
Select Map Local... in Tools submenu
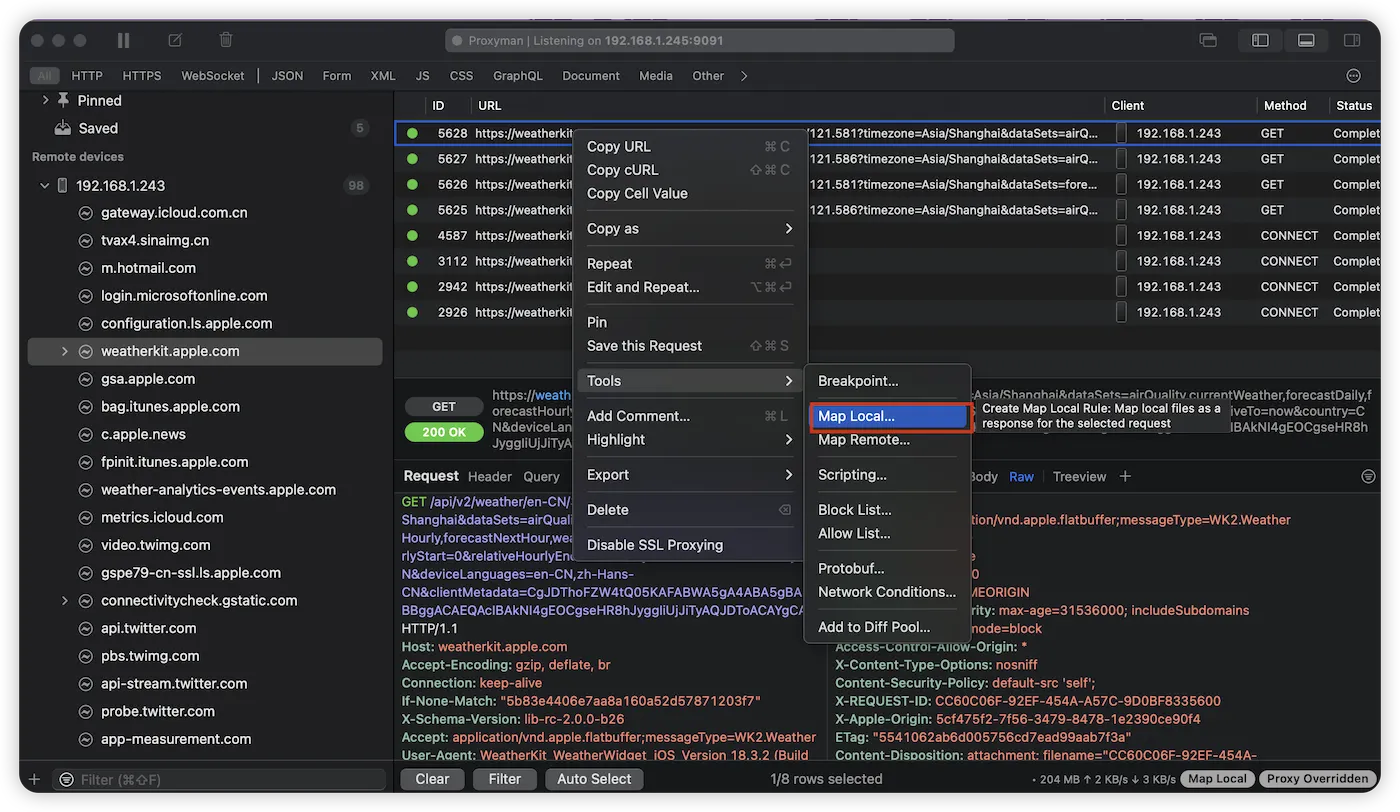point(888,416)
